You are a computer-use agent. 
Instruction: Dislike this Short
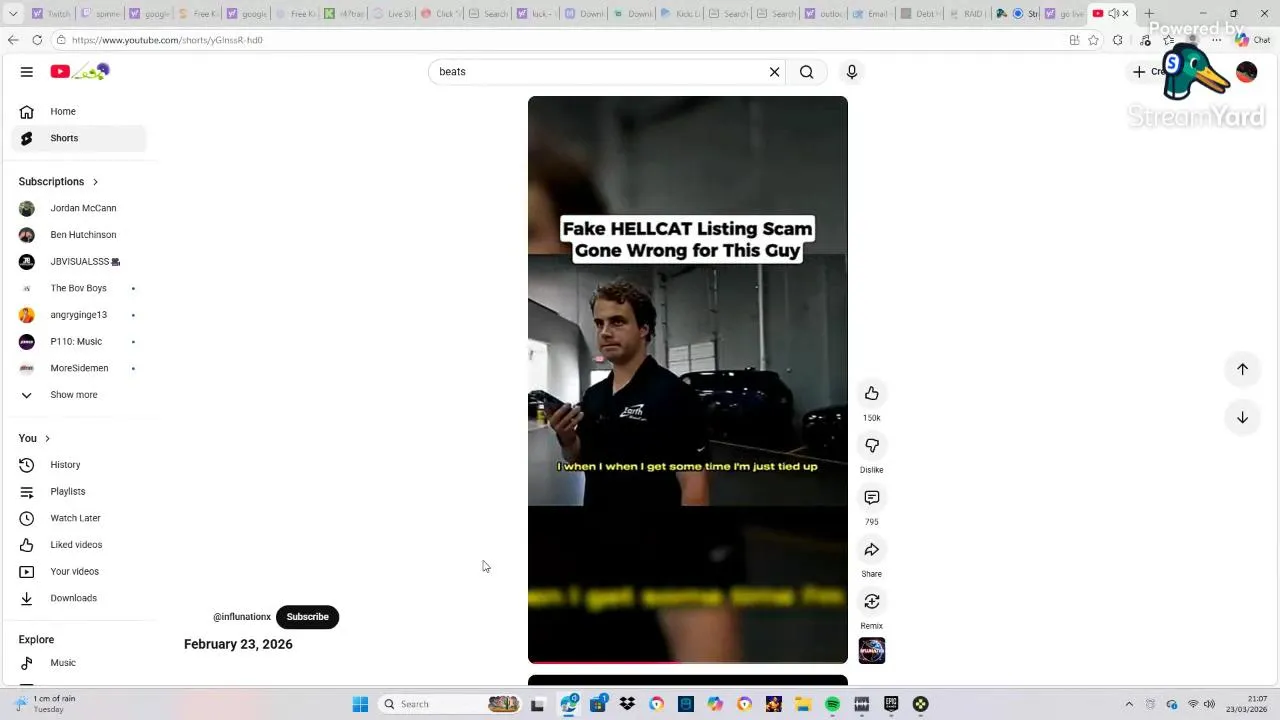(872, 446)
